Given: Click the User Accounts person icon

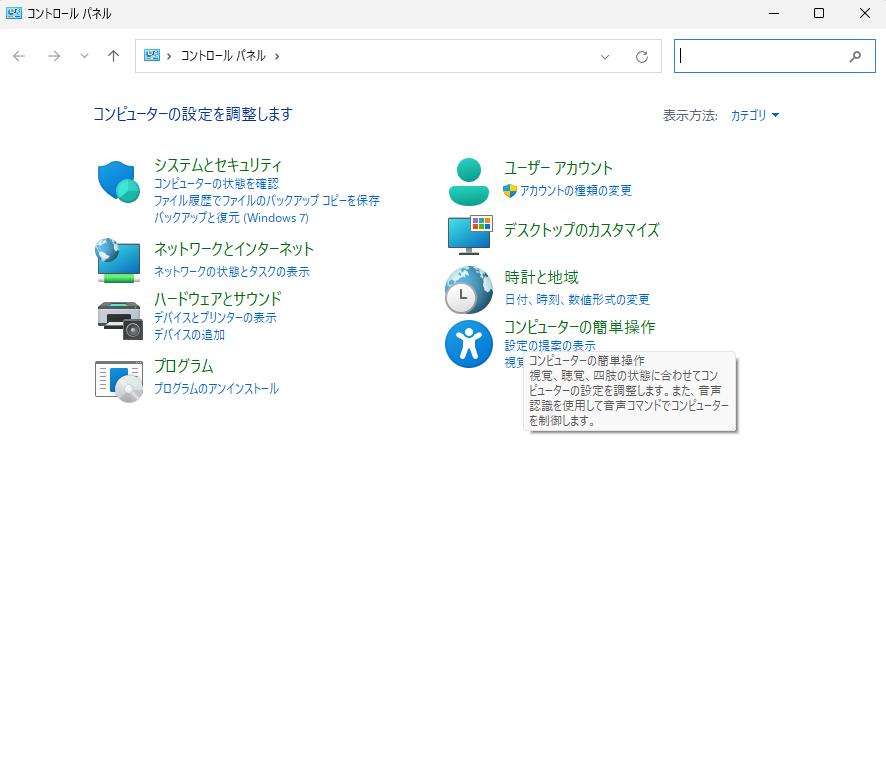Looking at the screenshot, I should point(468,181).
